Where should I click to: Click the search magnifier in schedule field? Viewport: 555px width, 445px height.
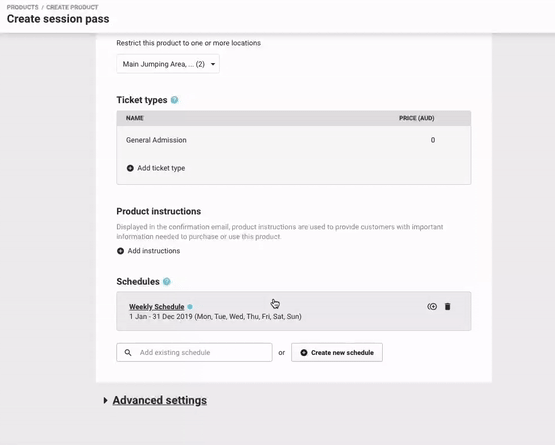pos(128,353)
